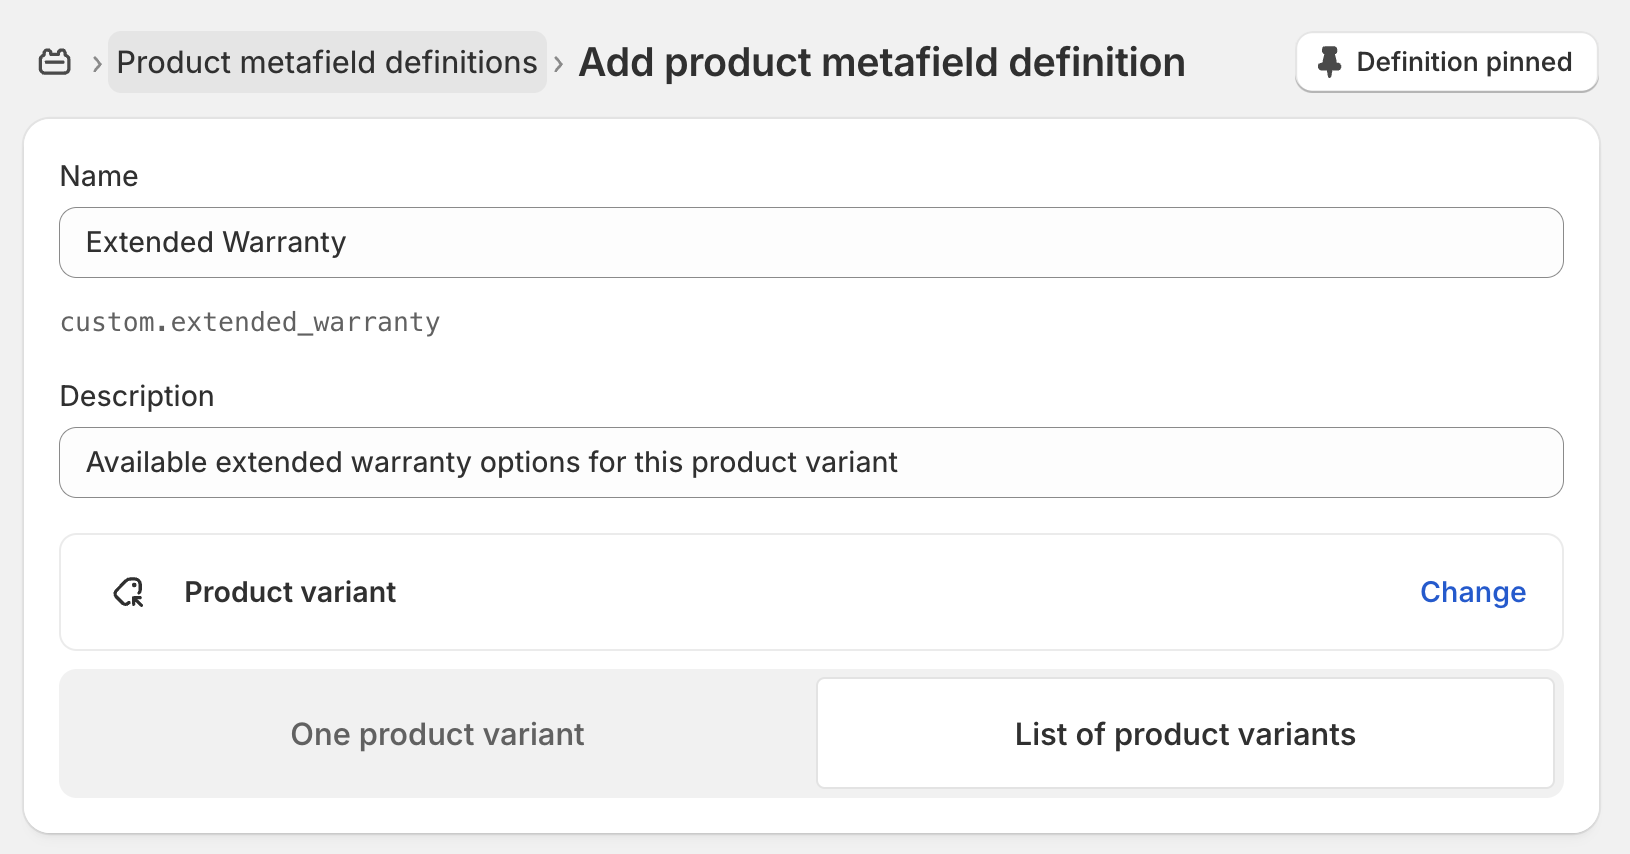
Task: Click the Product variant type icon
Action: tap(129, 592)
